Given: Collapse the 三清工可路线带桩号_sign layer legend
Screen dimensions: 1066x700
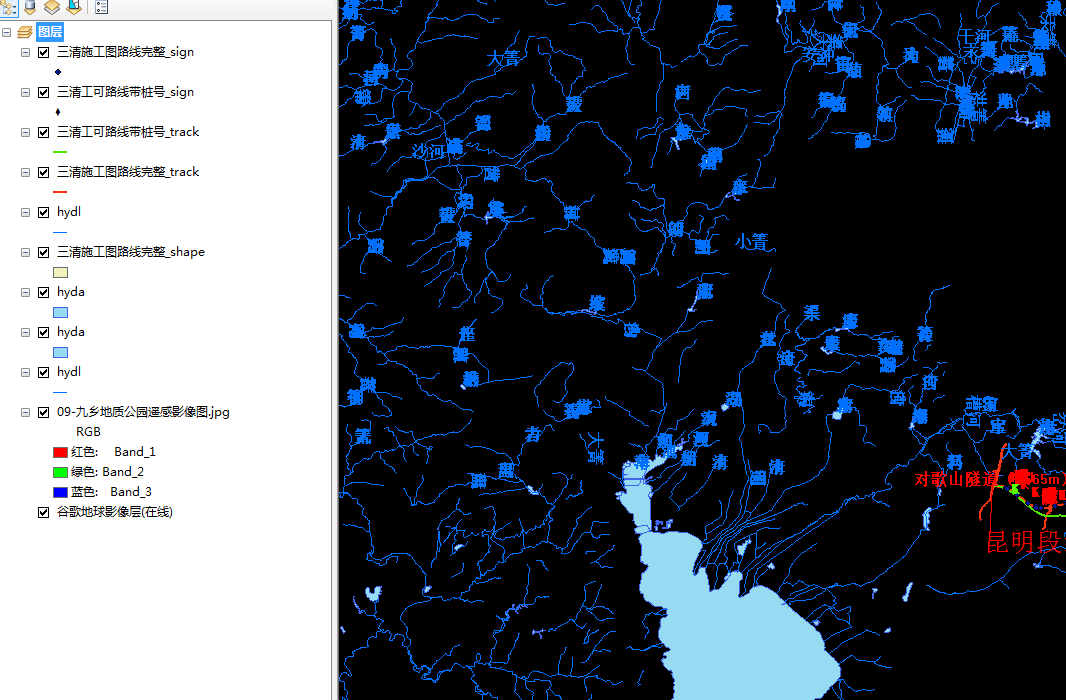Looking at the screenshot, I should [26, 92].
